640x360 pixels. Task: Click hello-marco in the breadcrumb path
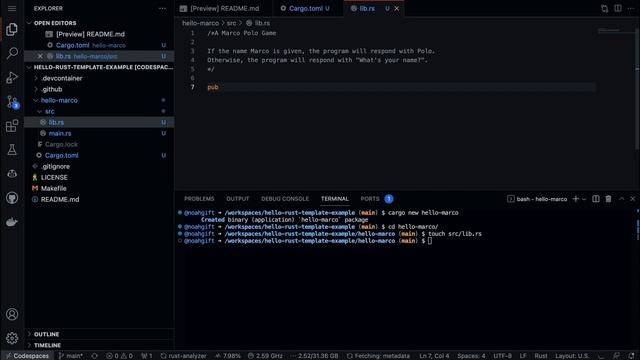pyautogui.click(x=200, y=23)
